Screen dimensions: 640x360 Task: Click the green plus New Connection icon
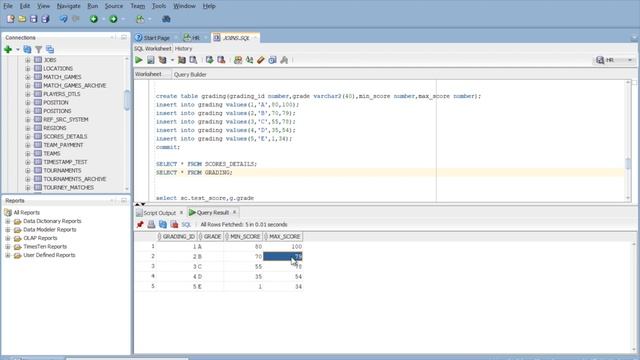pos(8,49)
